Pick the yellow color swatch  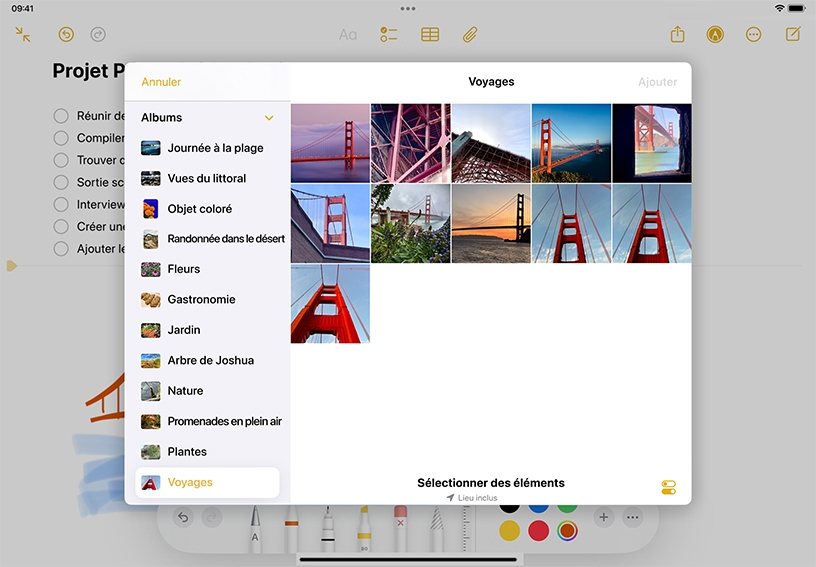pyautogui.click(x=509, y=531)
